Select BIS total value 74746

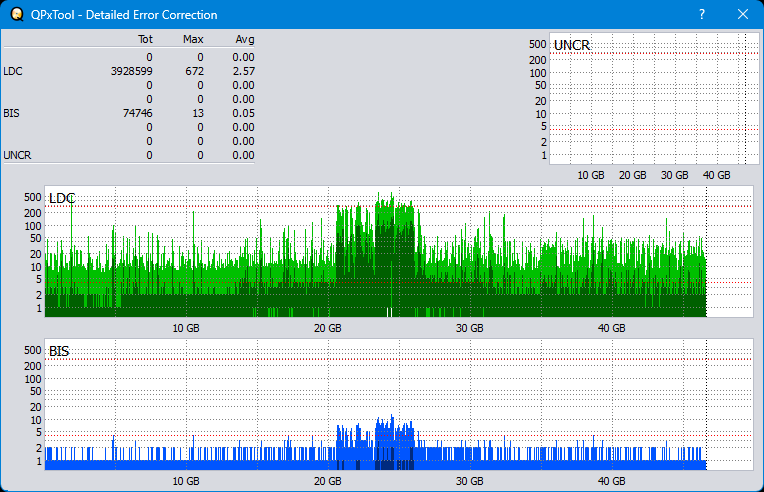tap(137, 113)
